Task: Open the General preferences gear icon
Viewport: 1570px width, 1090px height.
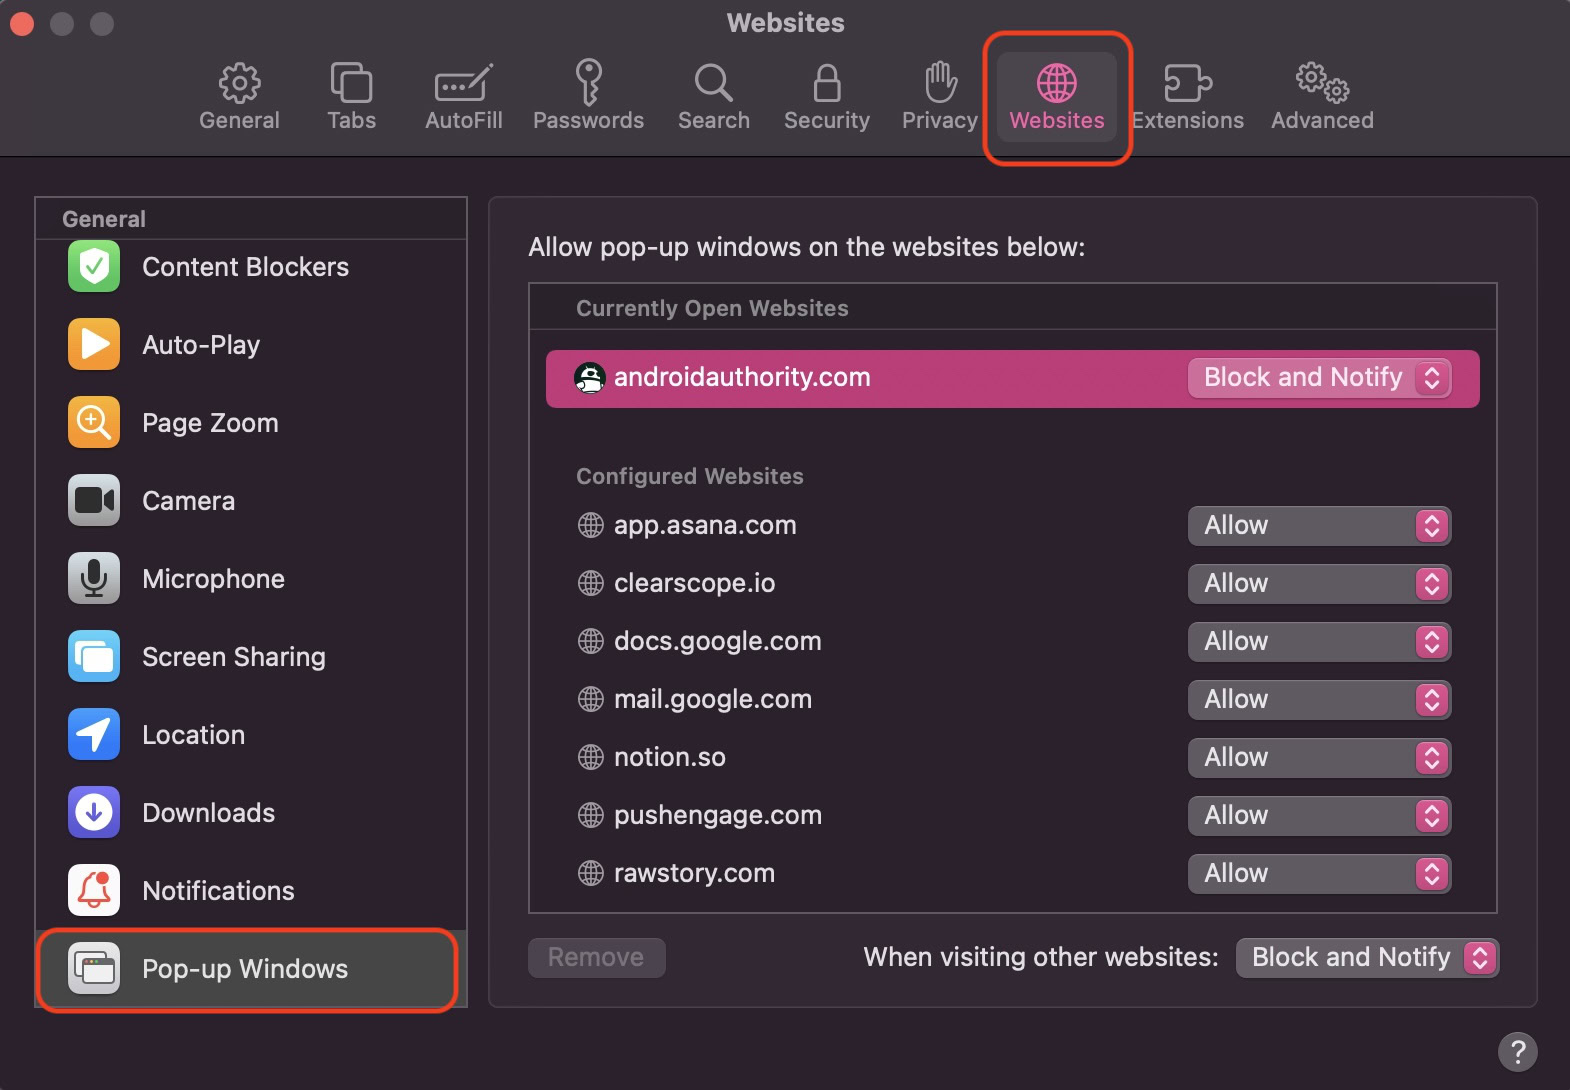Action: click(239, 84)
